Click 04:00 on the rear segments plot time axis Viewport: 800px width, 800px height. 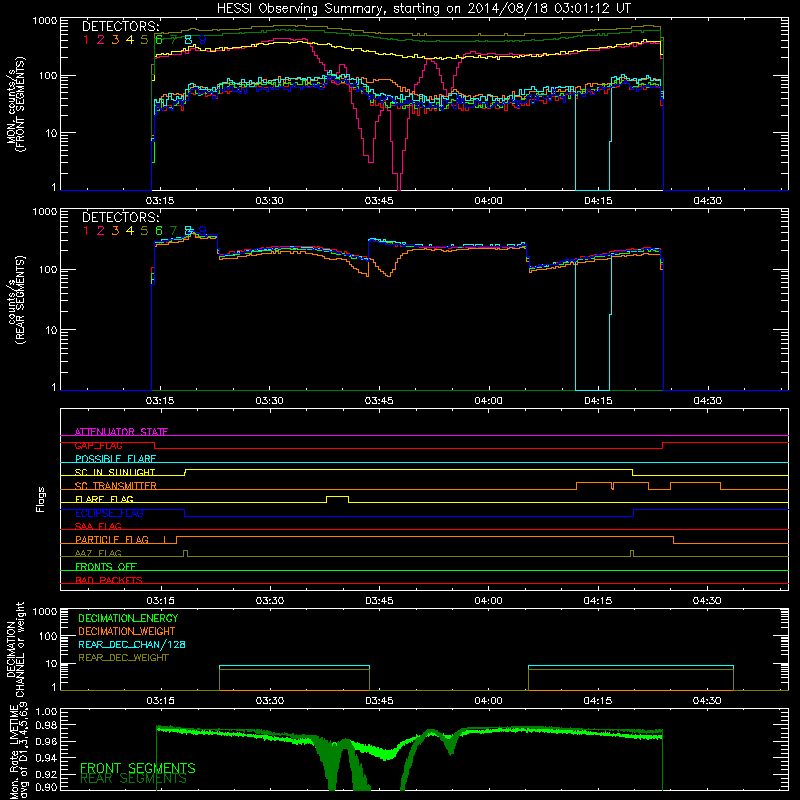point(488,401)
